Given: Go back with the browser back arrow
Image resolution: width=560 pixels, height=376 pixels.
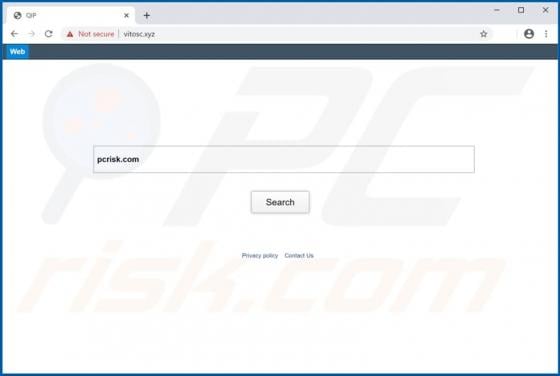Looking at the screenshot, I should [x=14, y=34].
